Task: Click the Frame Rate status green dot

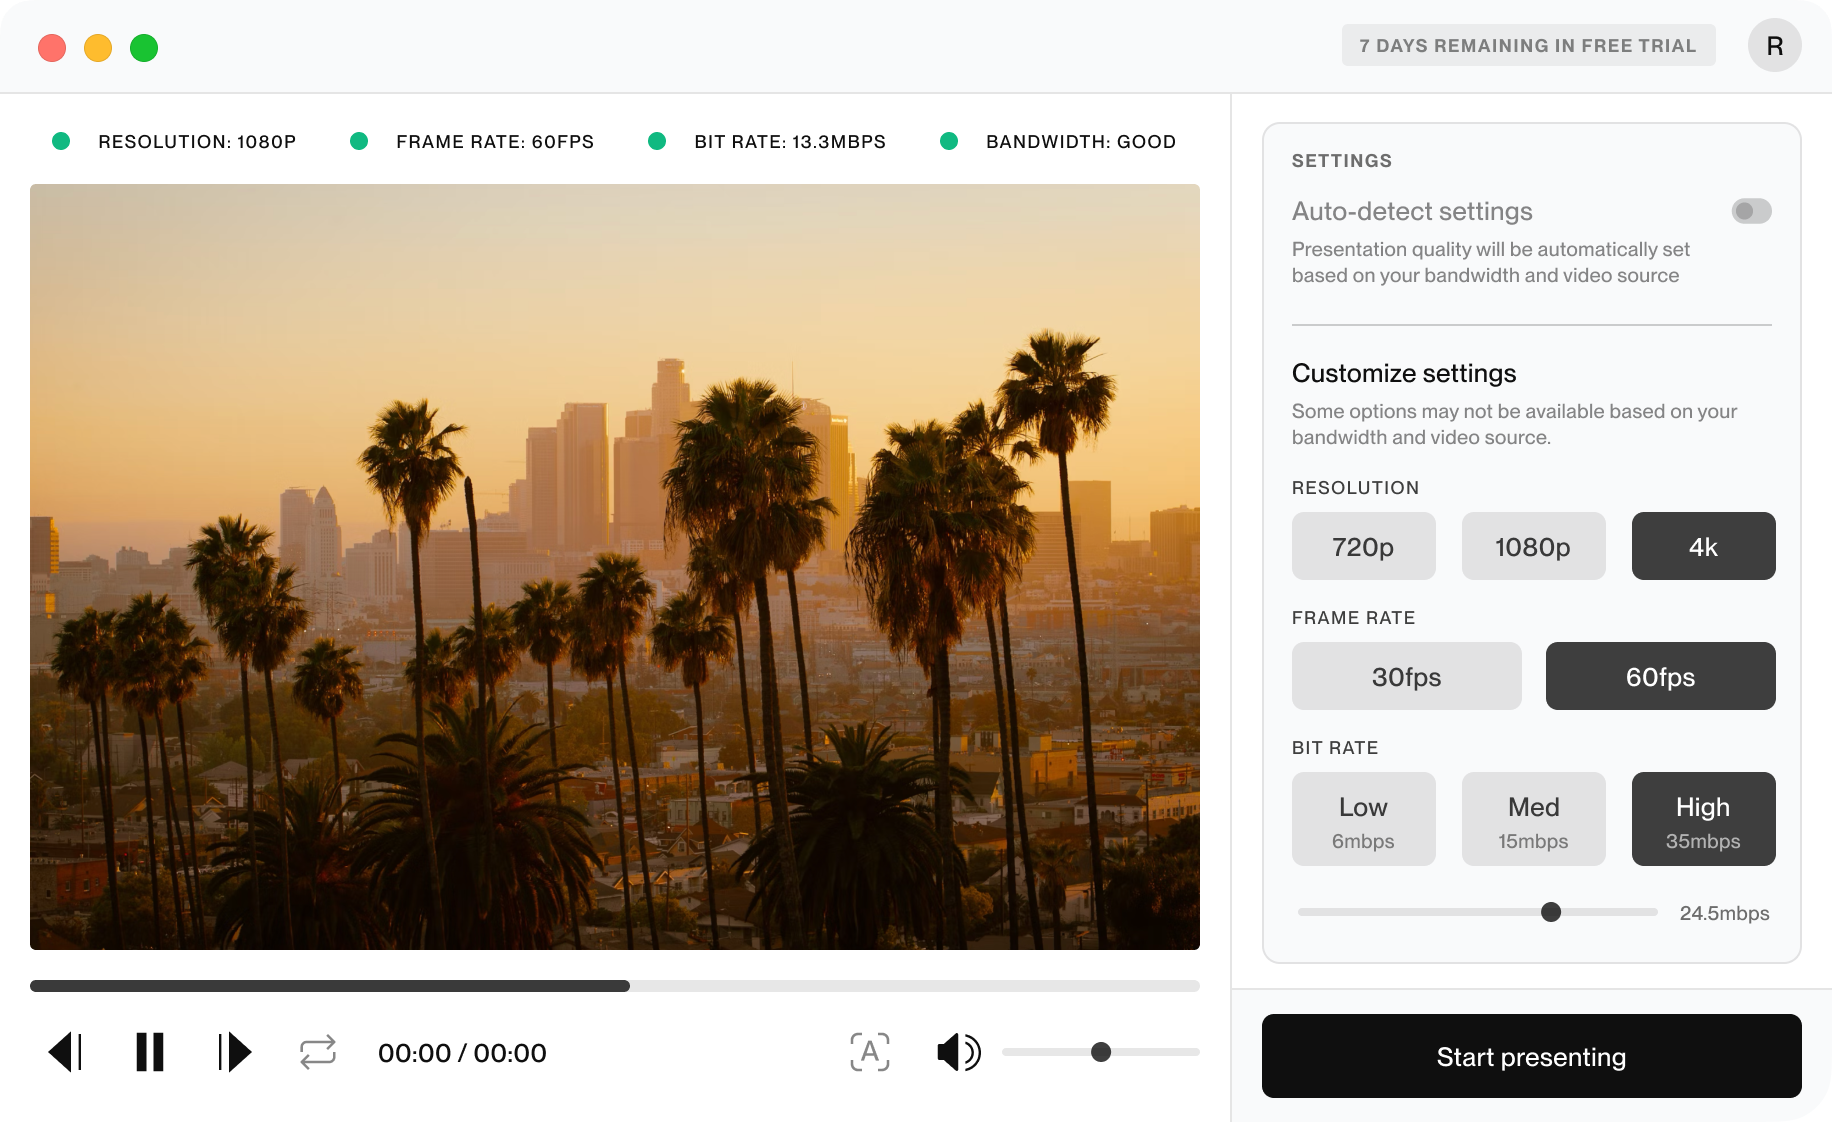Action: click(x=359, y=141)
